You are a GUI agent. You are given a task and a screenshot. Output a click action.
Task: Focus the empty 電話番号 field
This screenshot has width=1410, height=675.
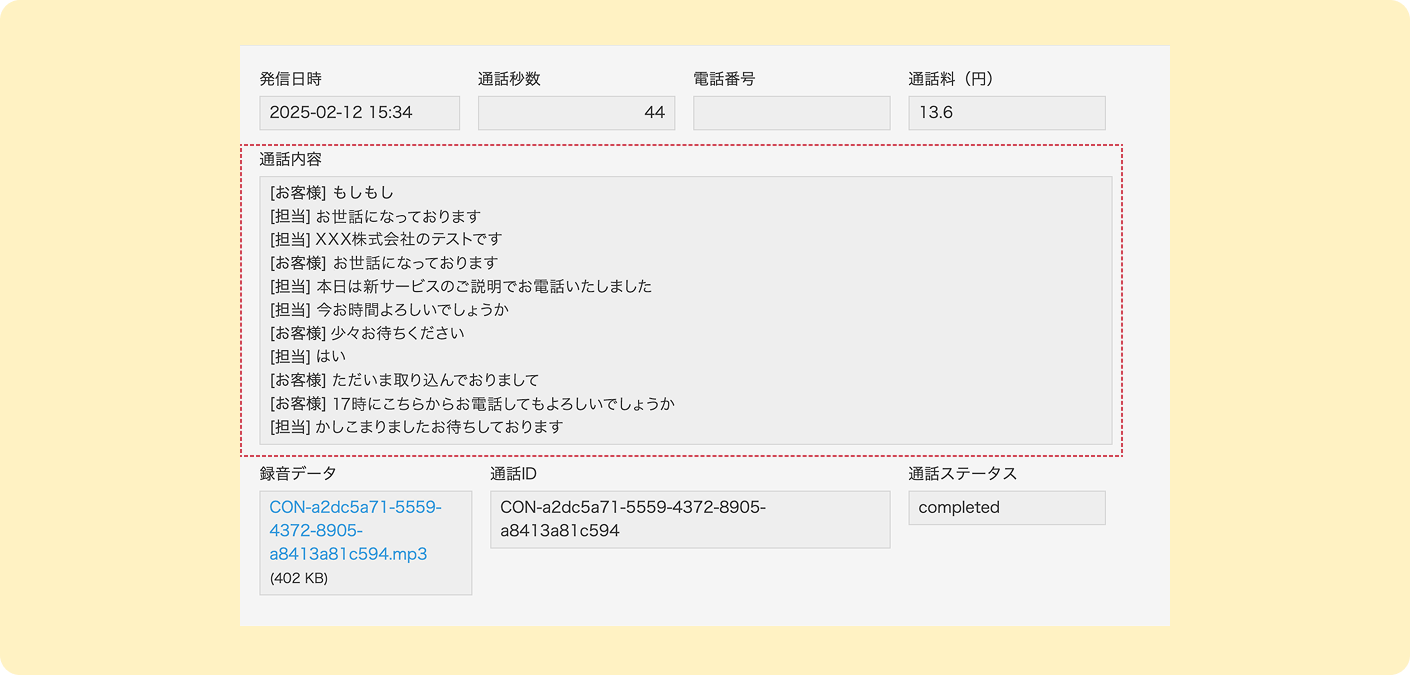791,113
